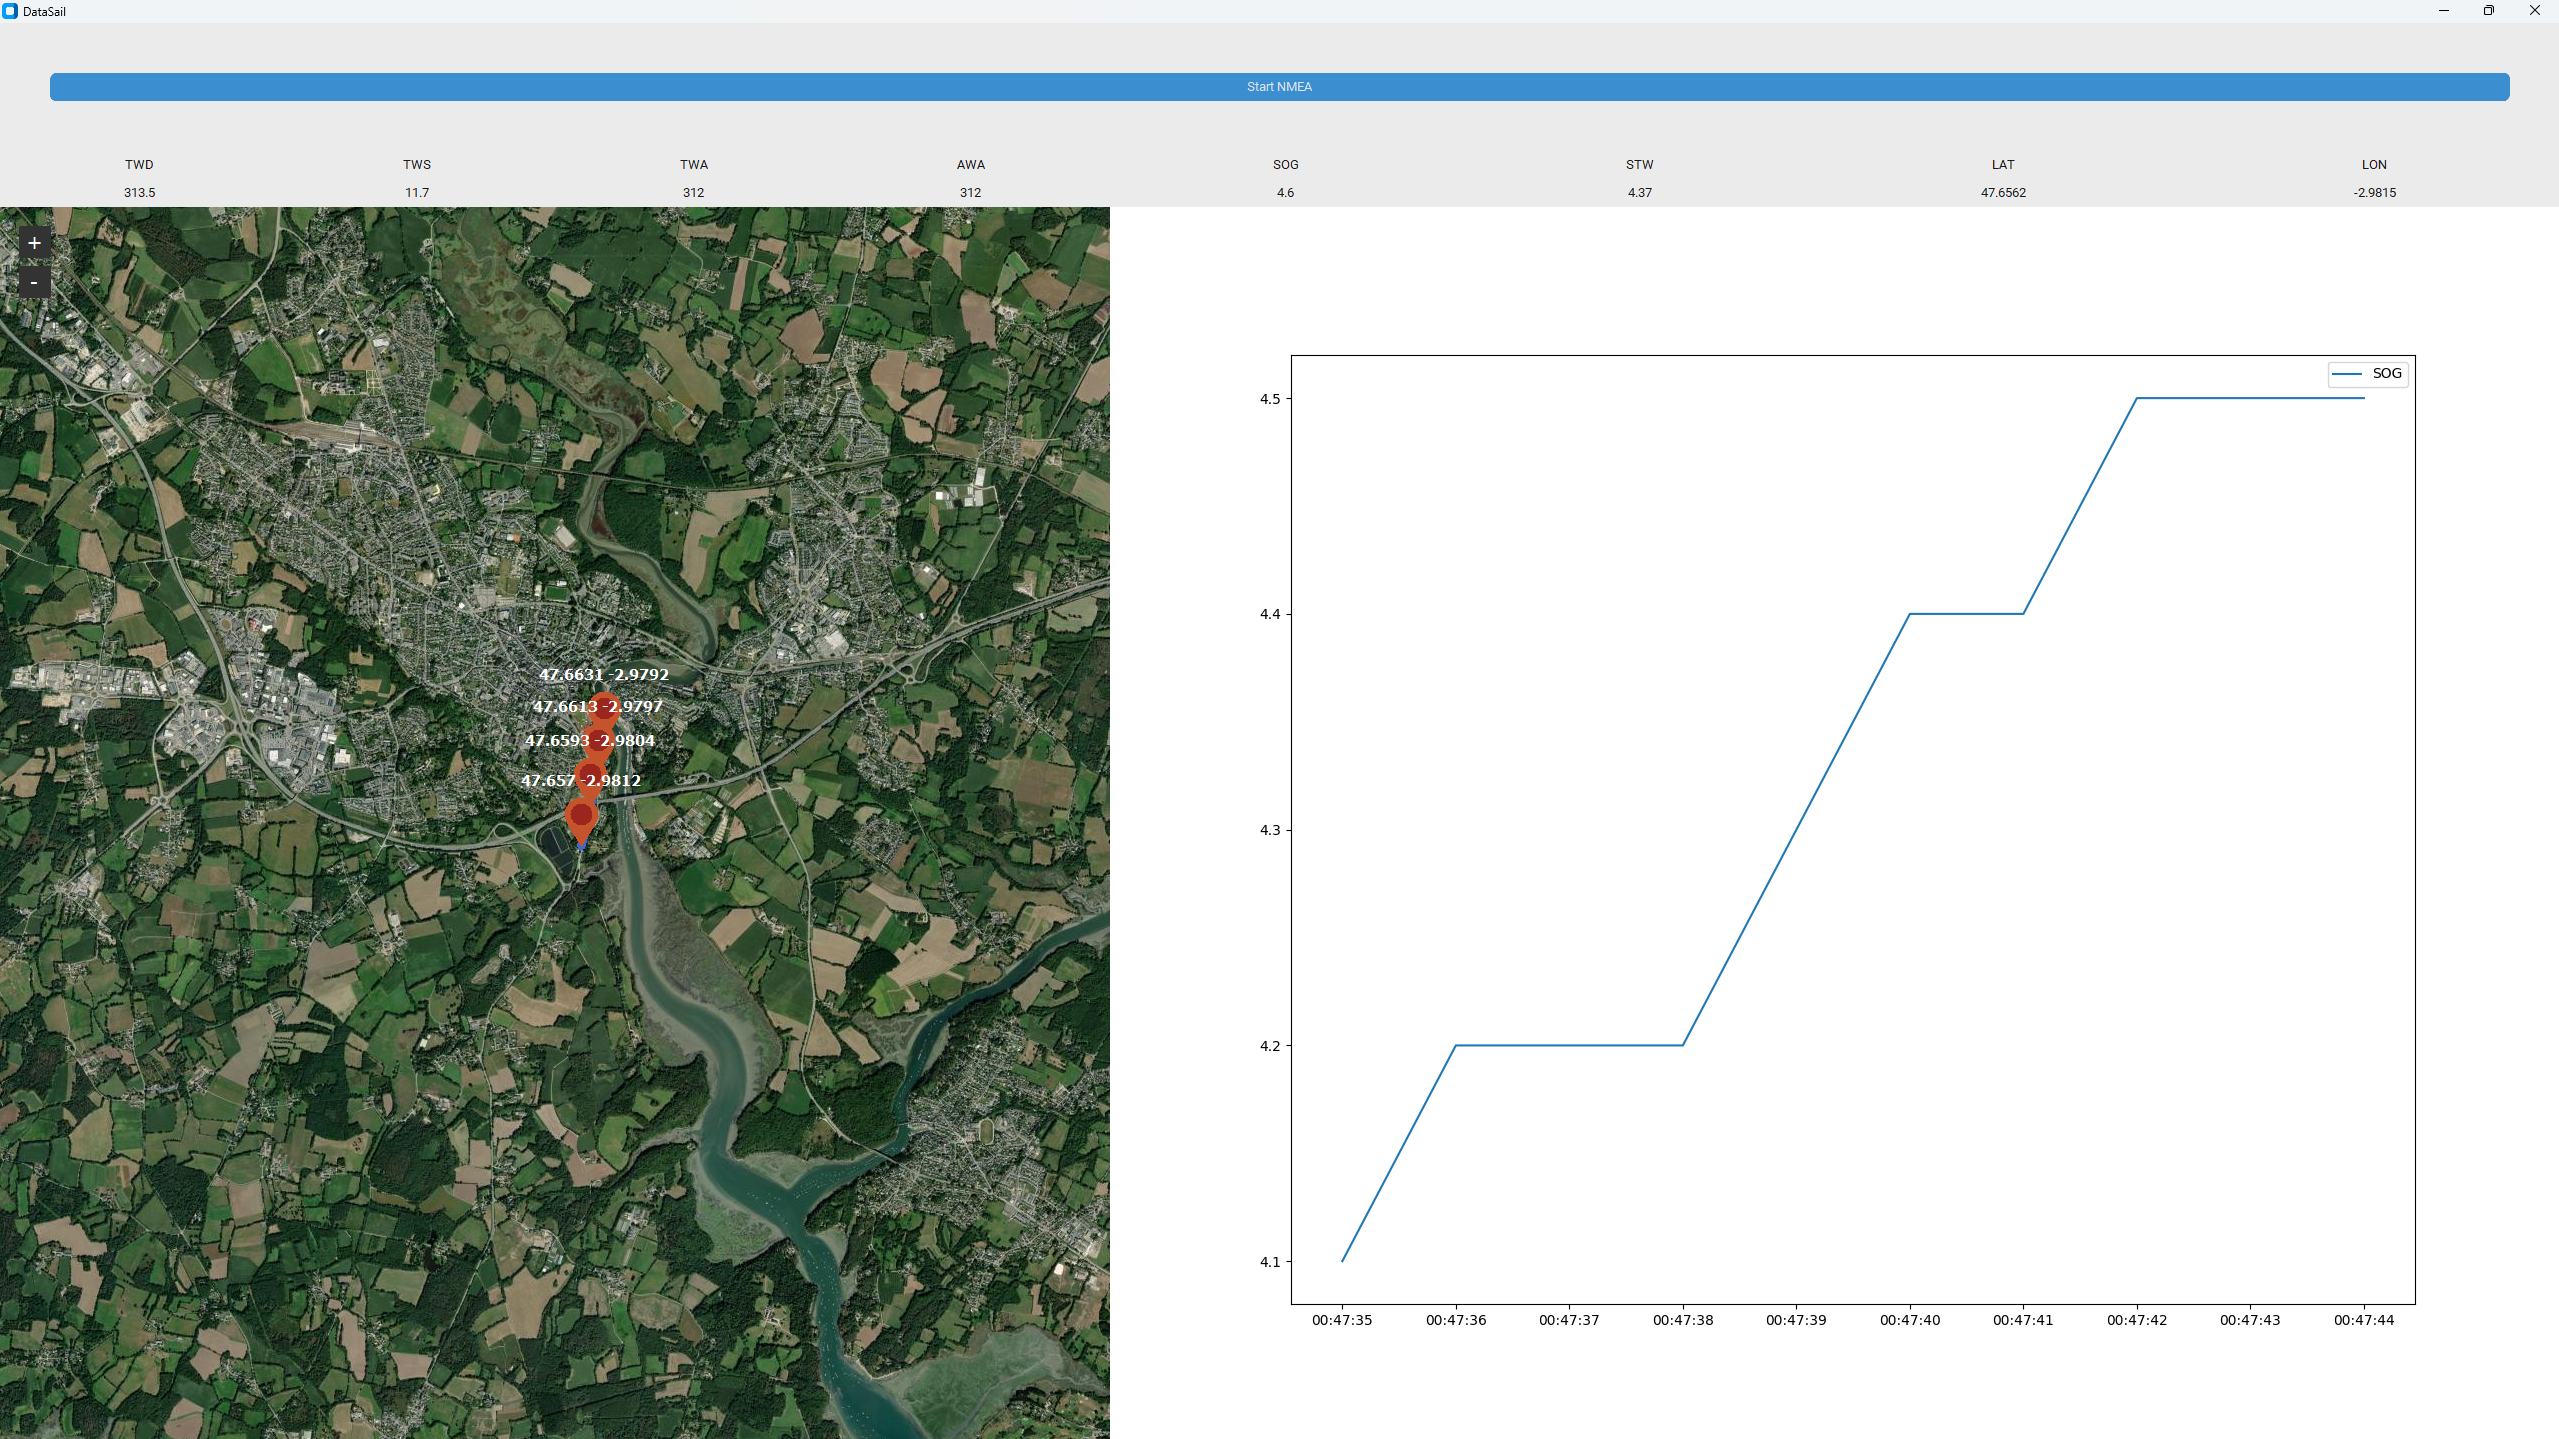
Task: Click the DataSail app icon in title bar
Action: pos(10,11)
